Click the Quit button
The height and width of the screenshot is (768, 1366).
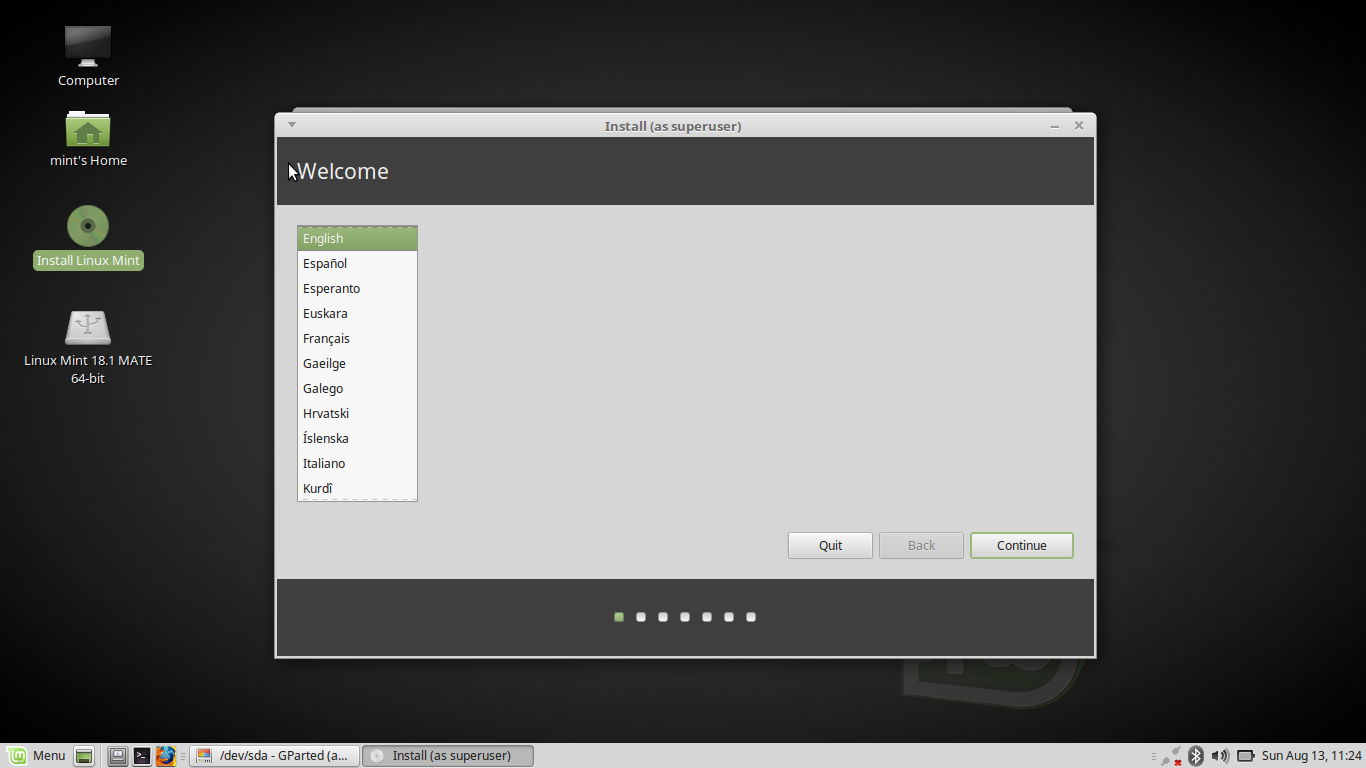[x=830, y=545]
